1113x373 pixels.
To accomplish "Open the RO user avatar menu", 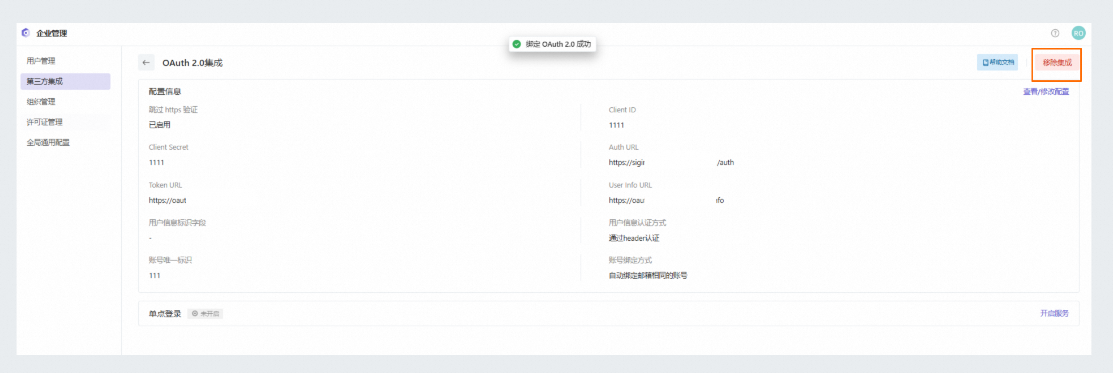I will (1078, 33).
